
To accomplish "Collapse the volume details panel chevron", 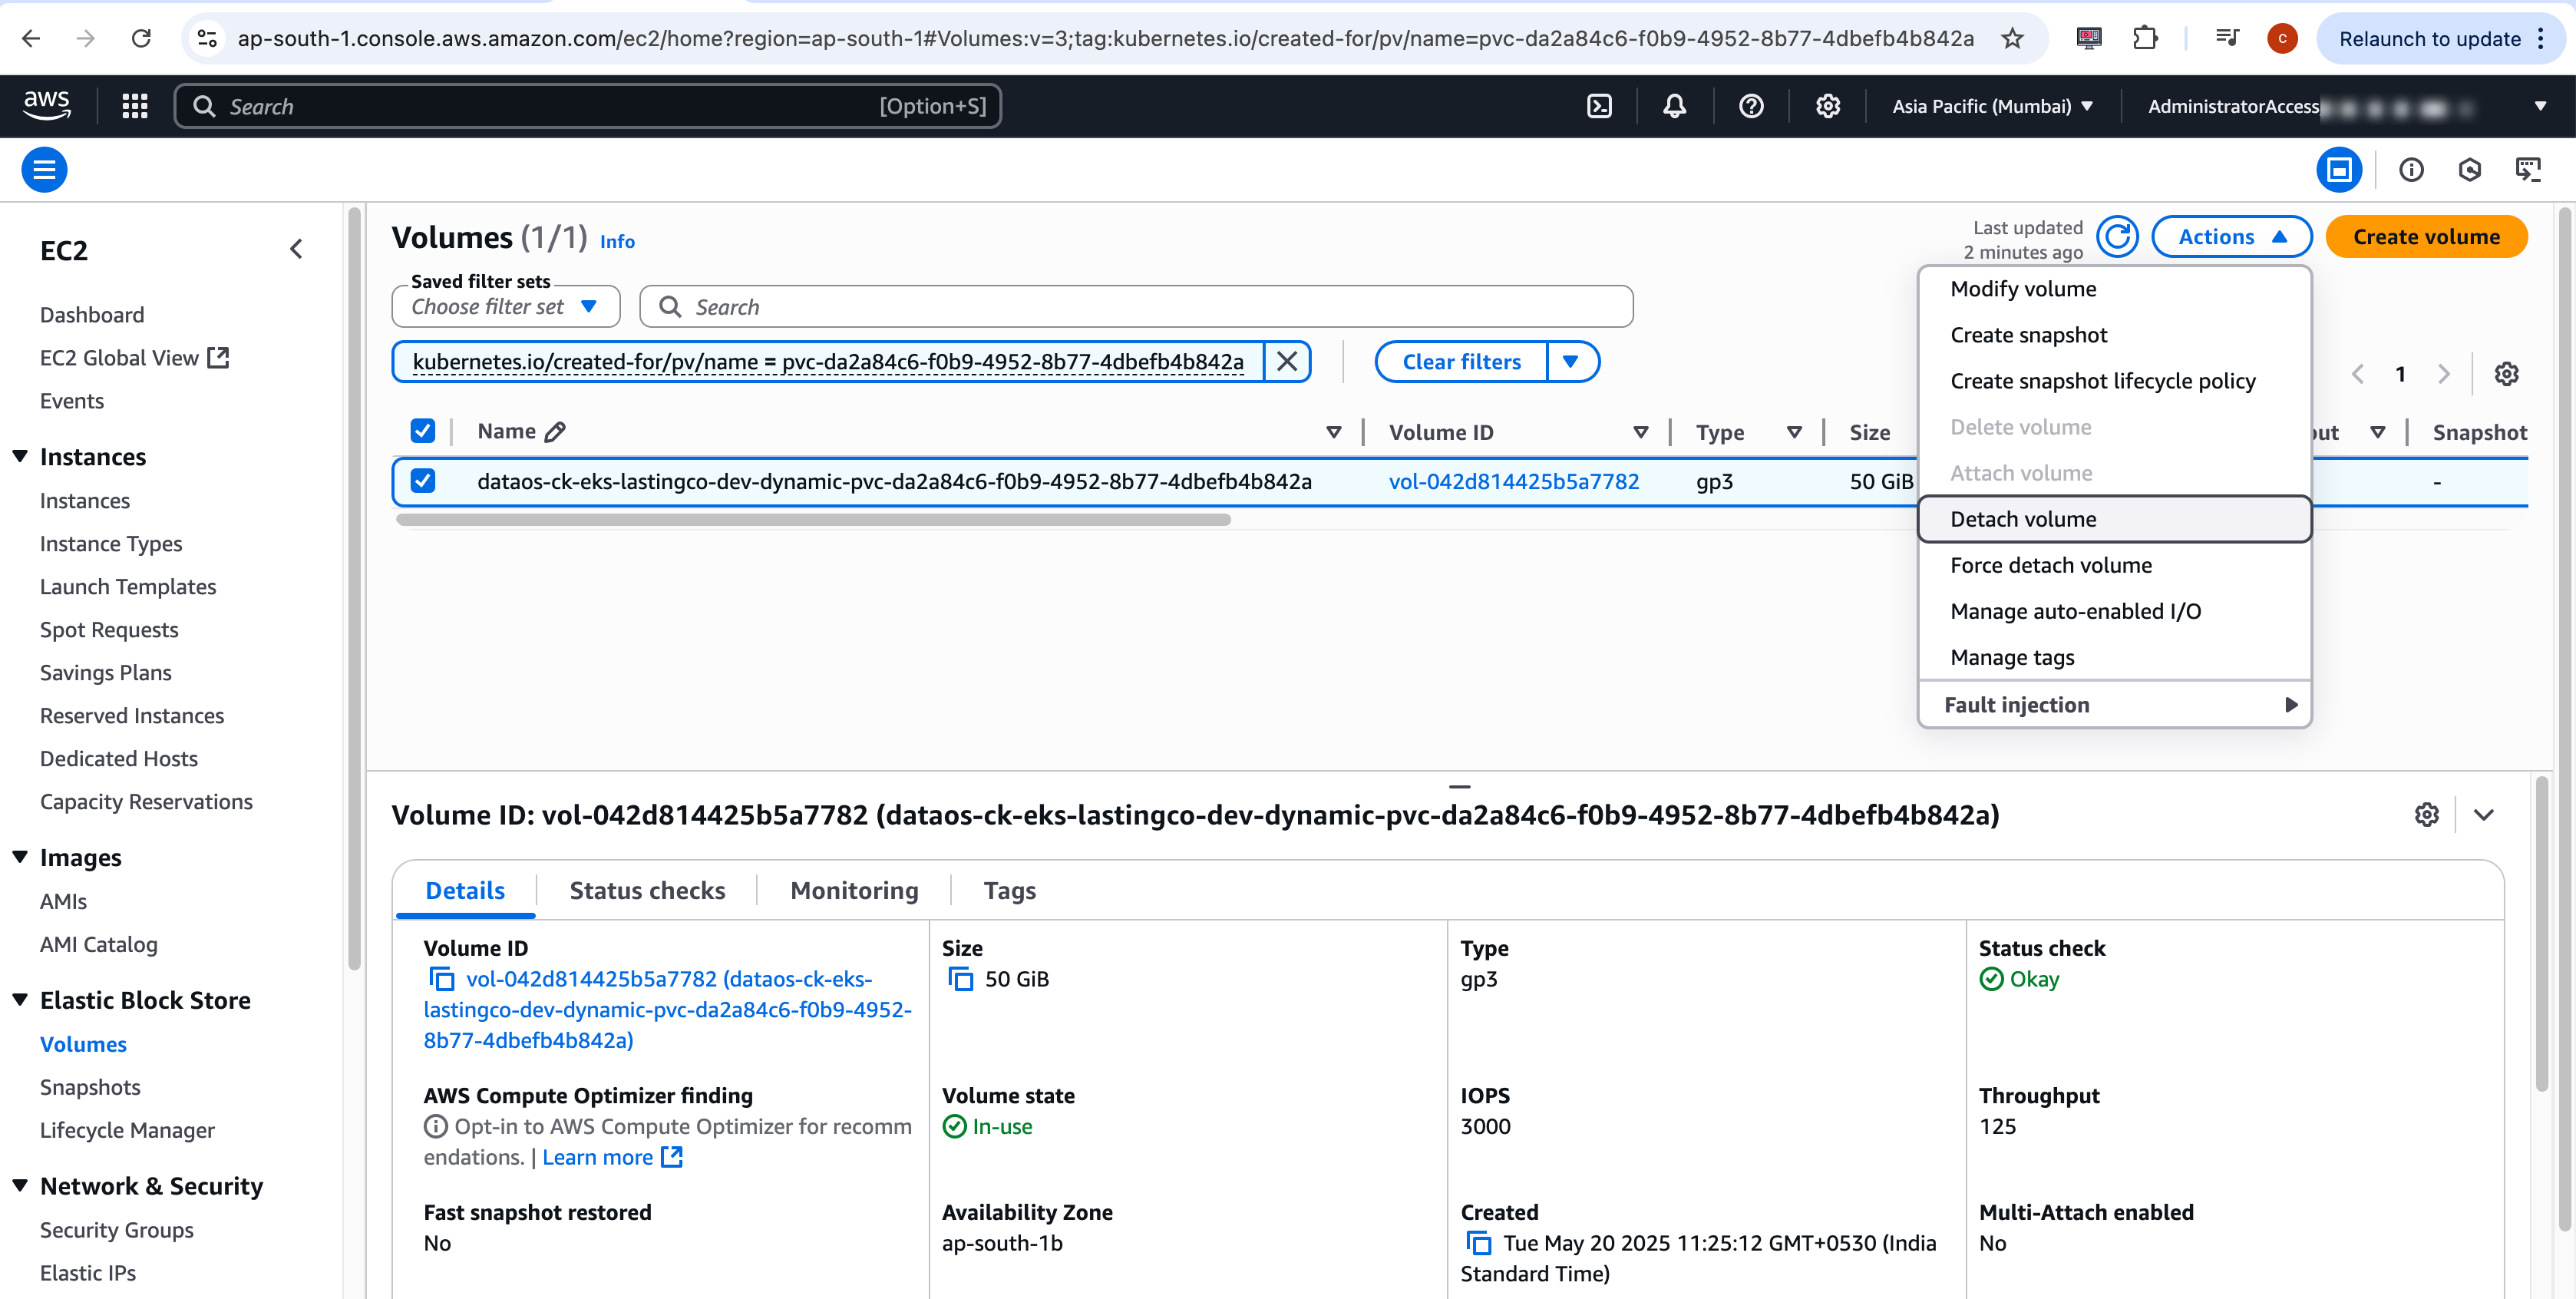I will 2484,815.
